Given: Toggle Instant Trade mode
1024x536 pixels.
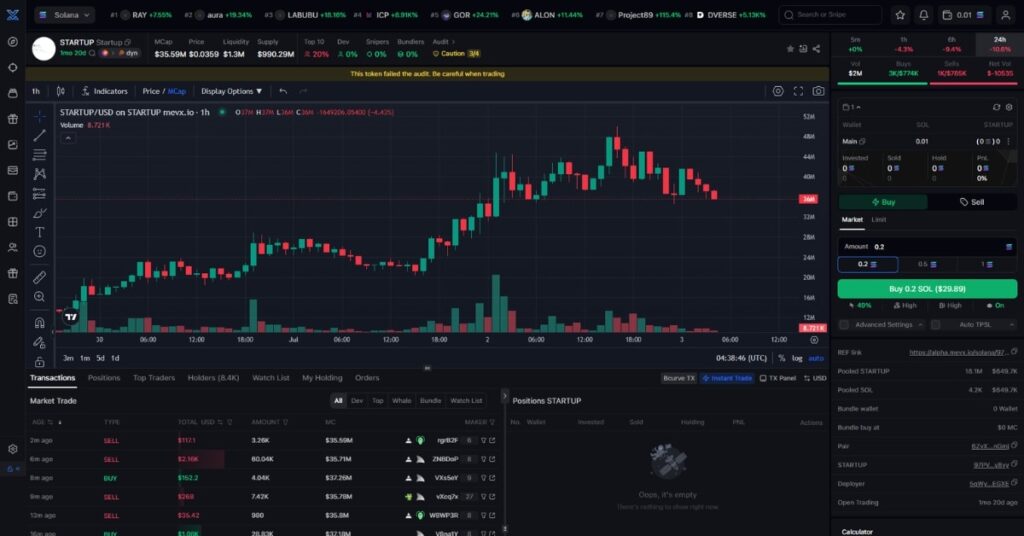Looking at the screenshot, I should point(727,378).
